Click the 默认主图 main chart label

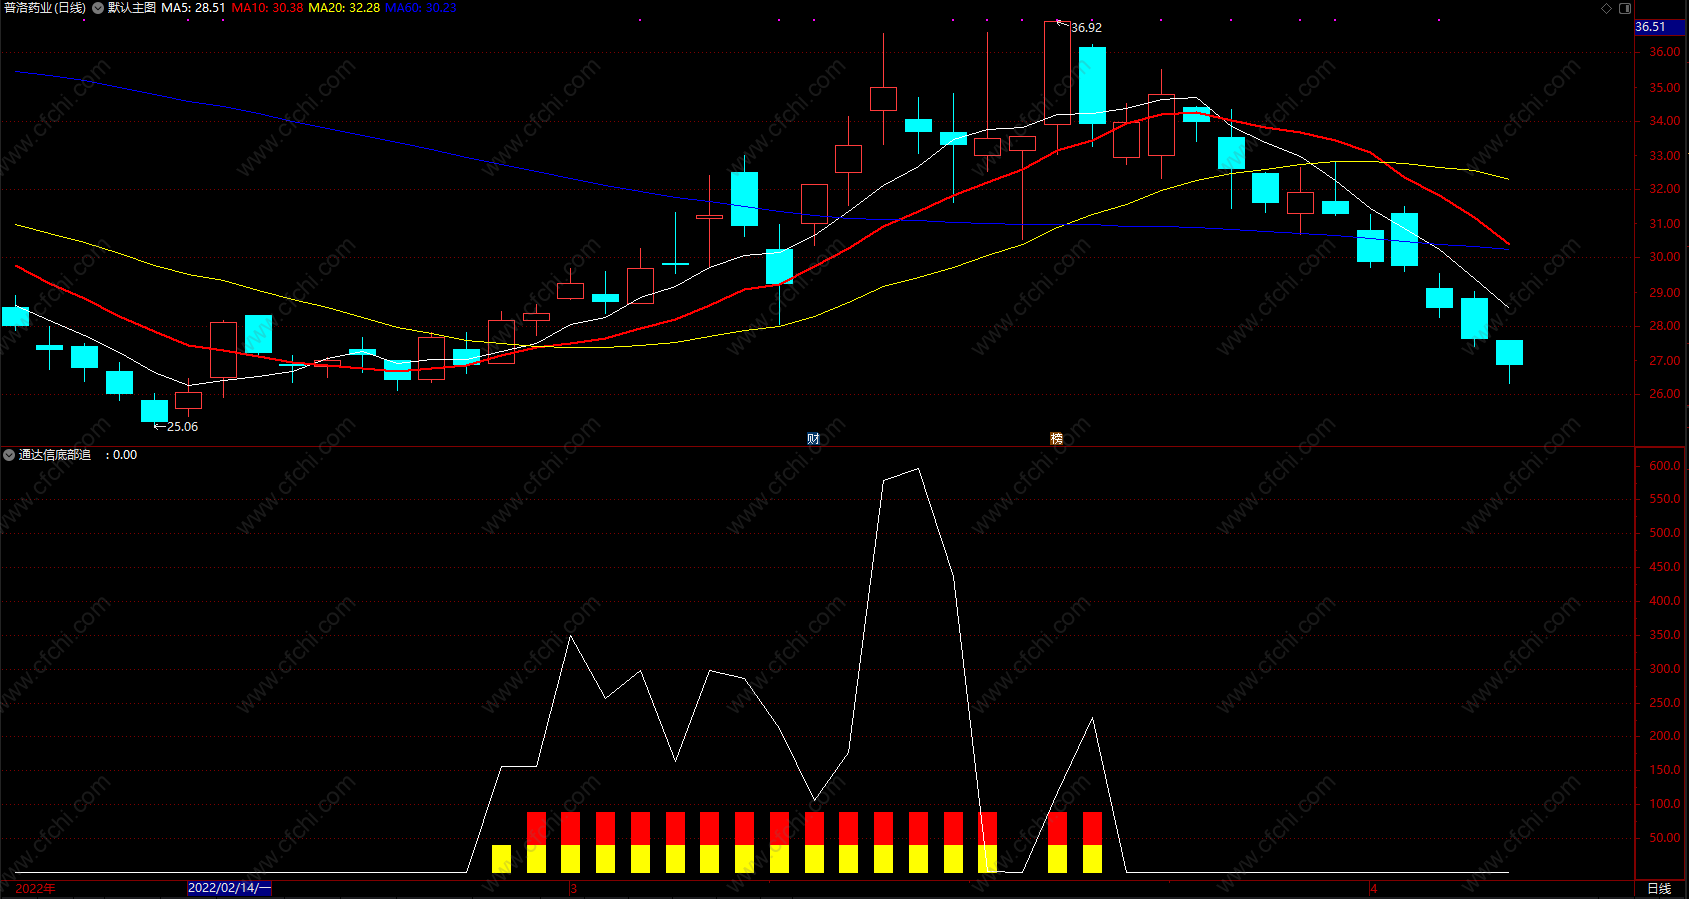[x=132, y=8]
